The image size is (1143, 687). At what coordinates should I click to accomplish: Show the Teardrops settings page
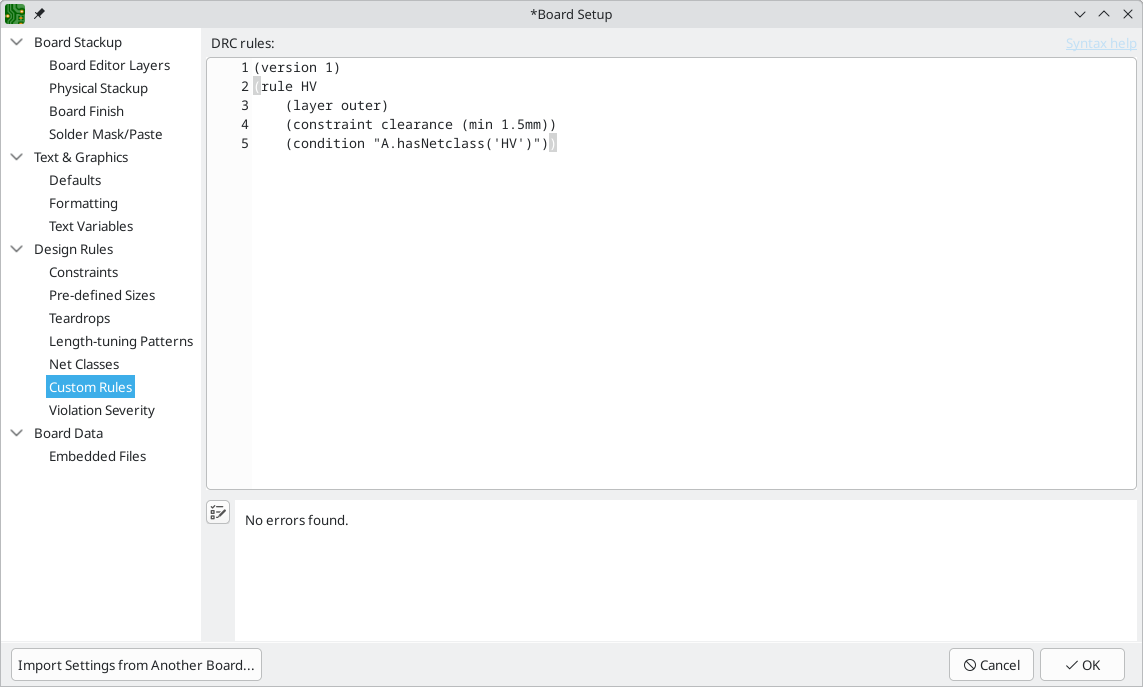(x=79, y=318)
